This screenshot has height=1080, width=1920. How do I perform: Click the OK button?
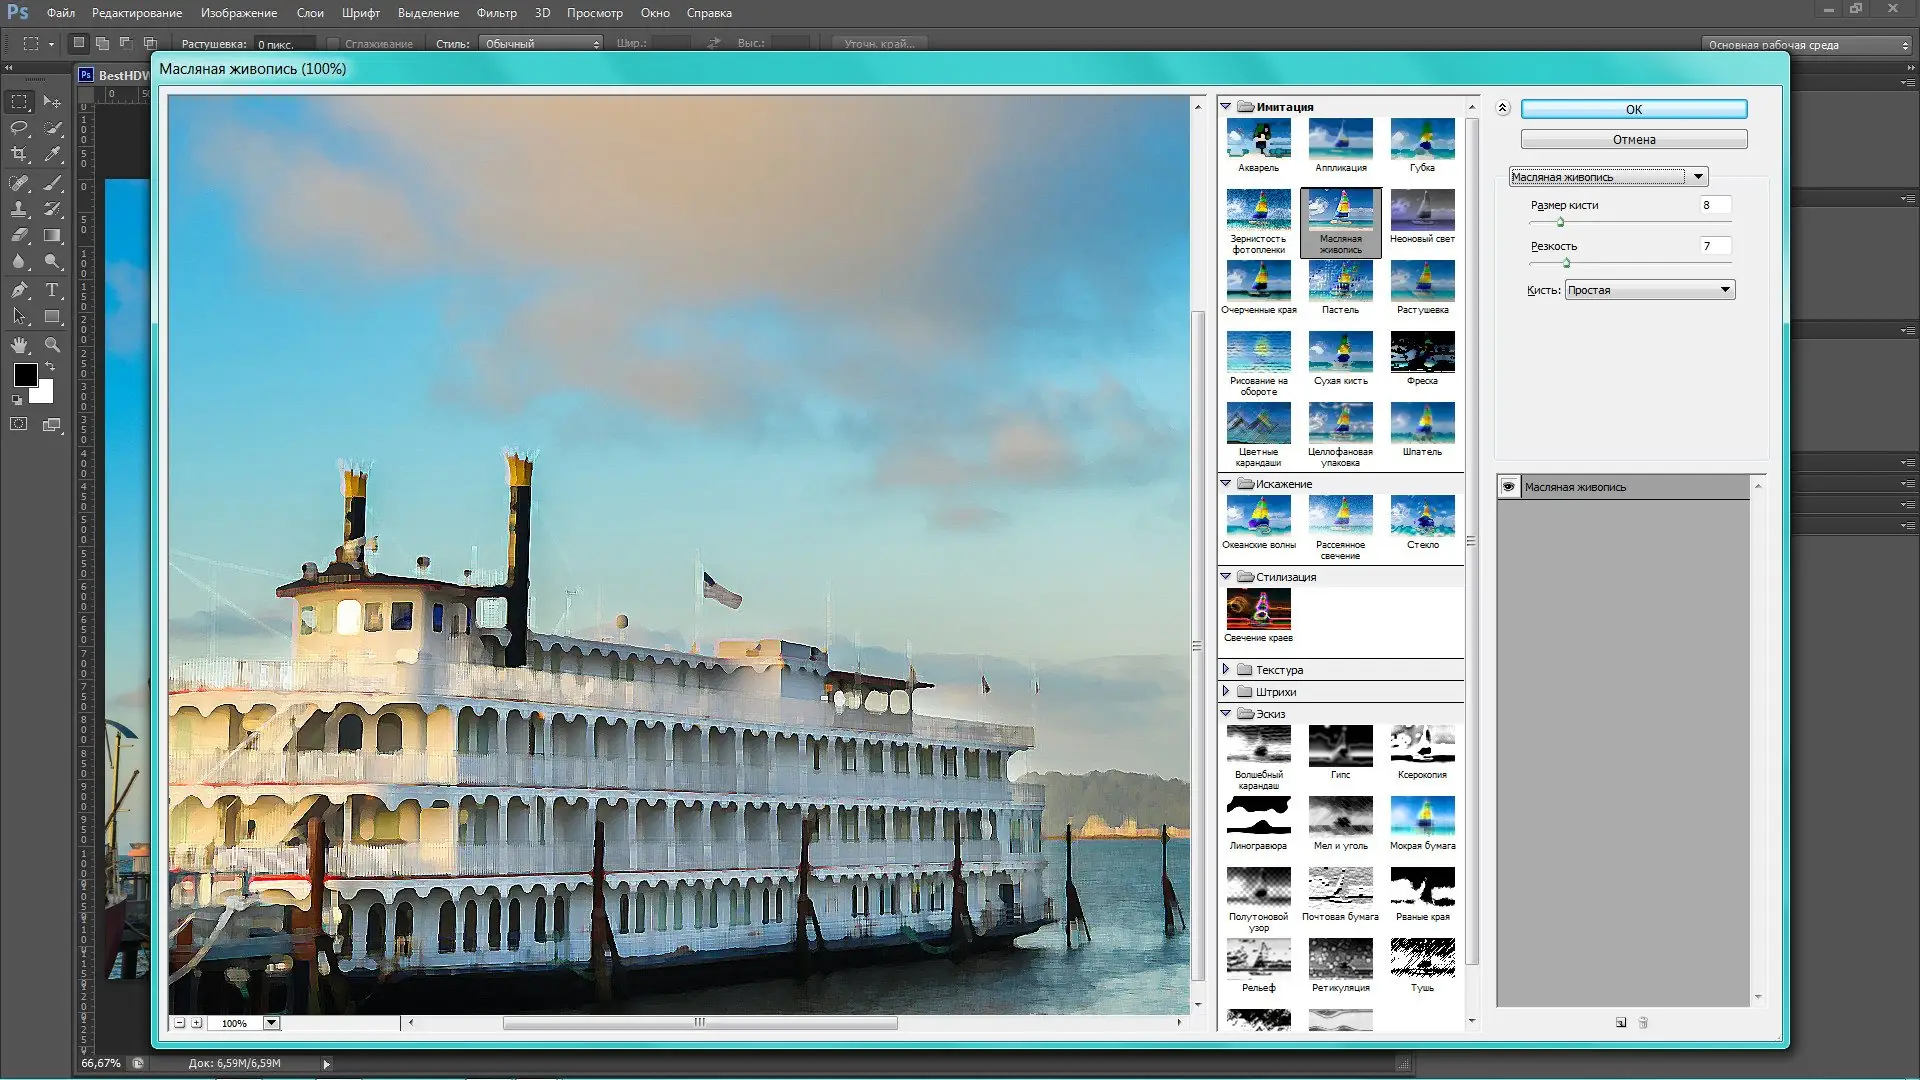(x=1633, y=109)
